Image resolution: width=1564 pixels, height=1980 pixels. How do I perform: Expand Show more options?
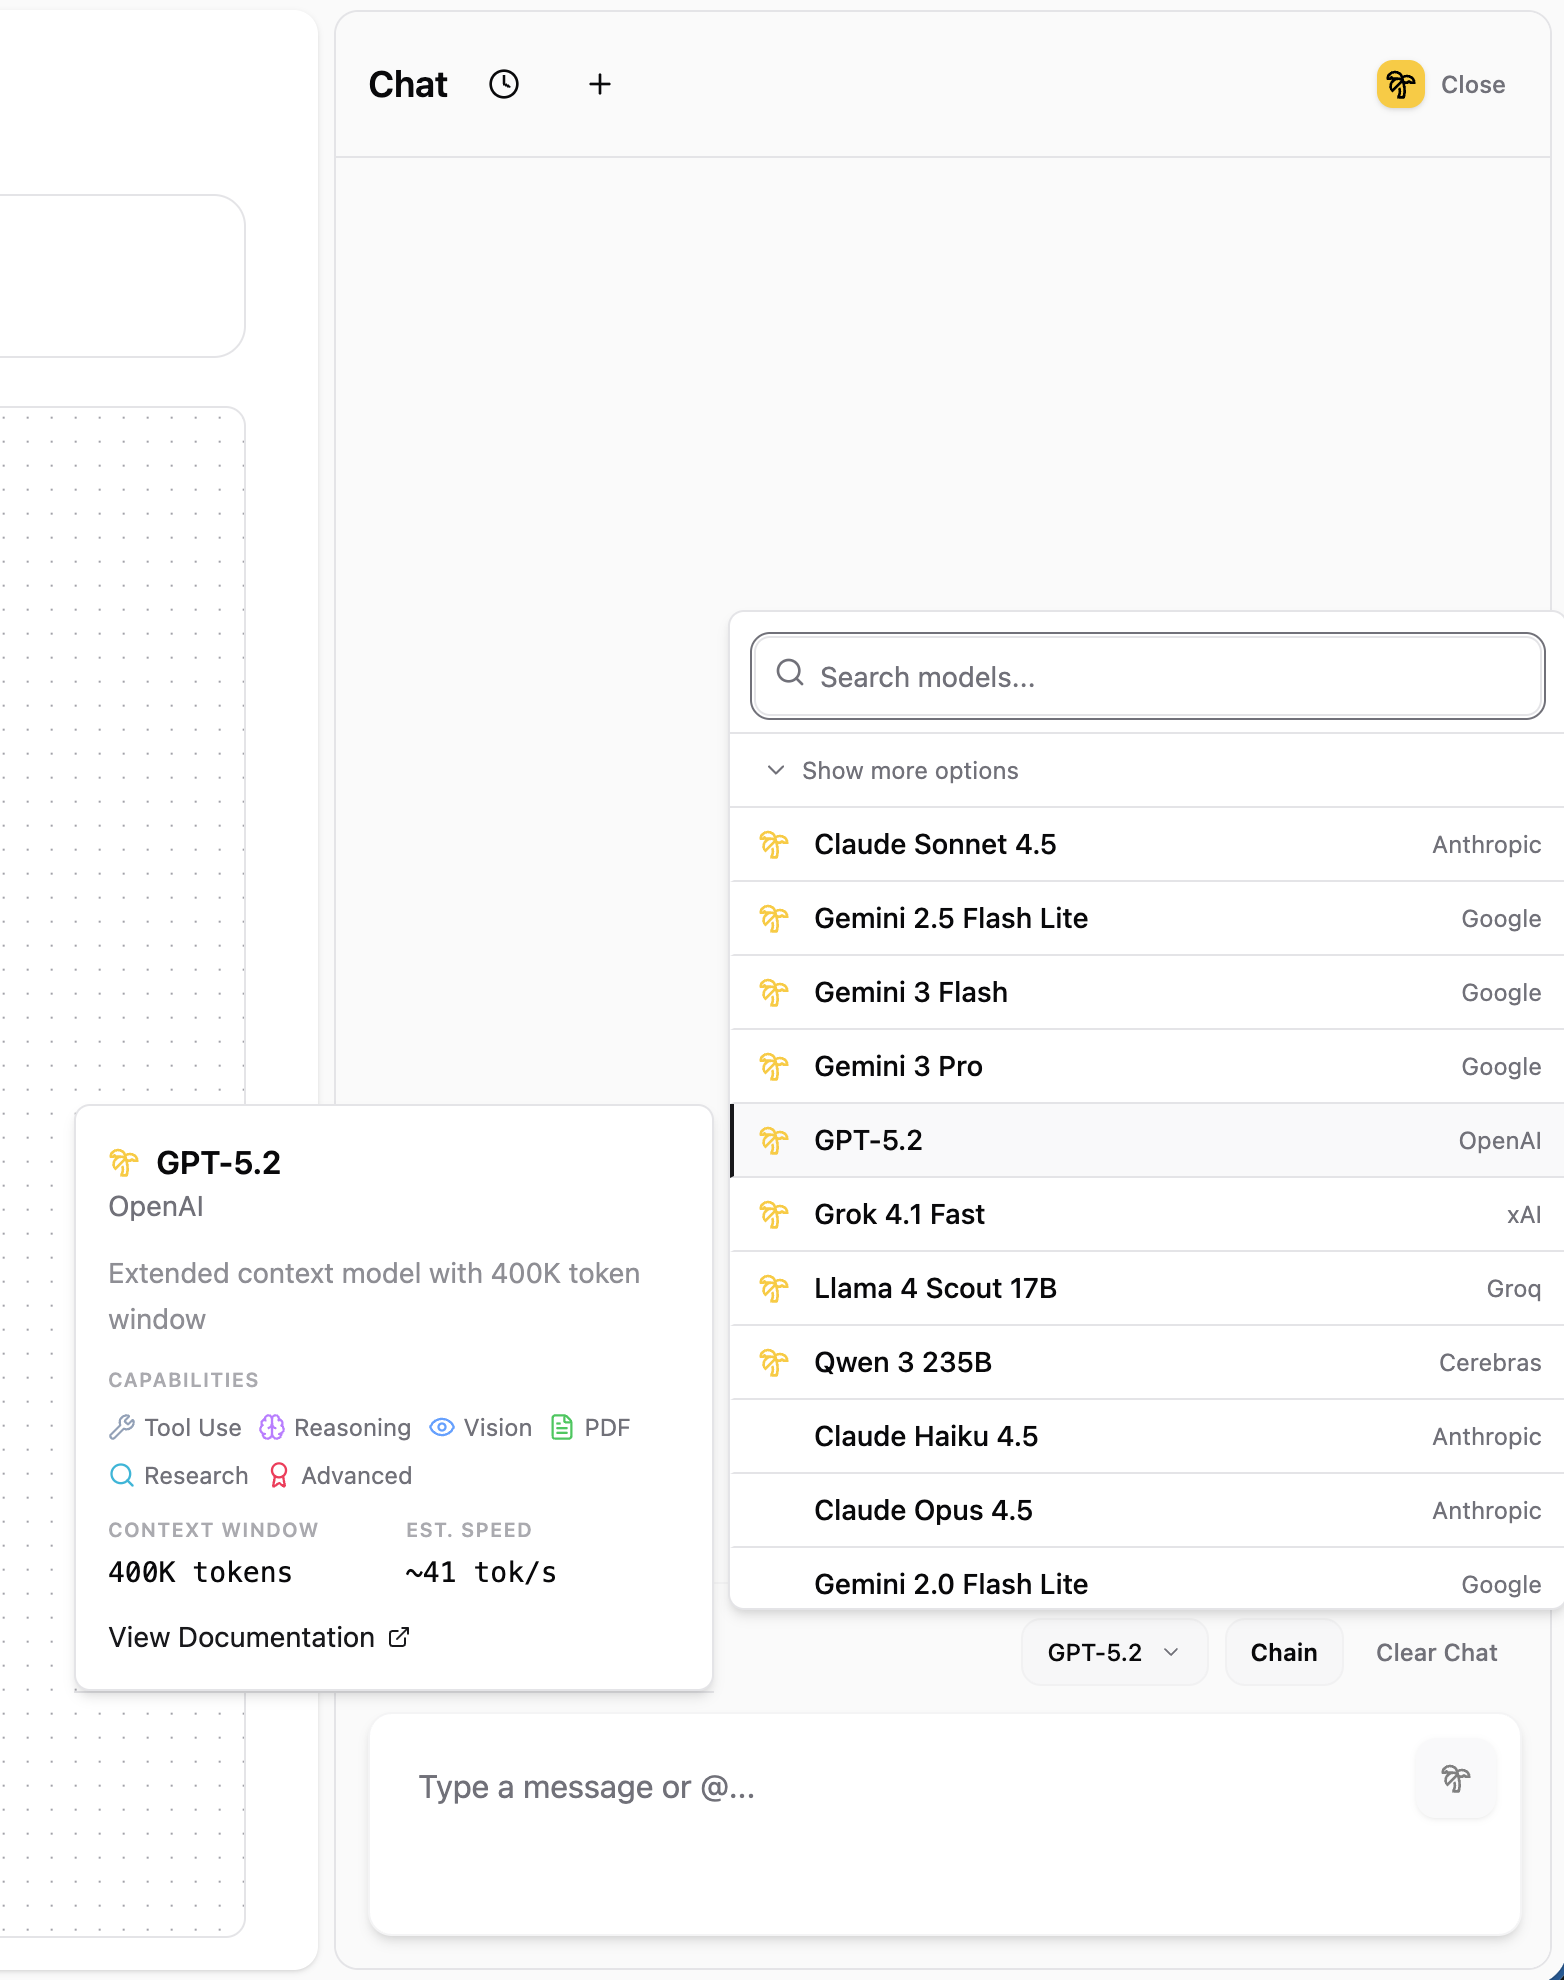(1147, 770)
